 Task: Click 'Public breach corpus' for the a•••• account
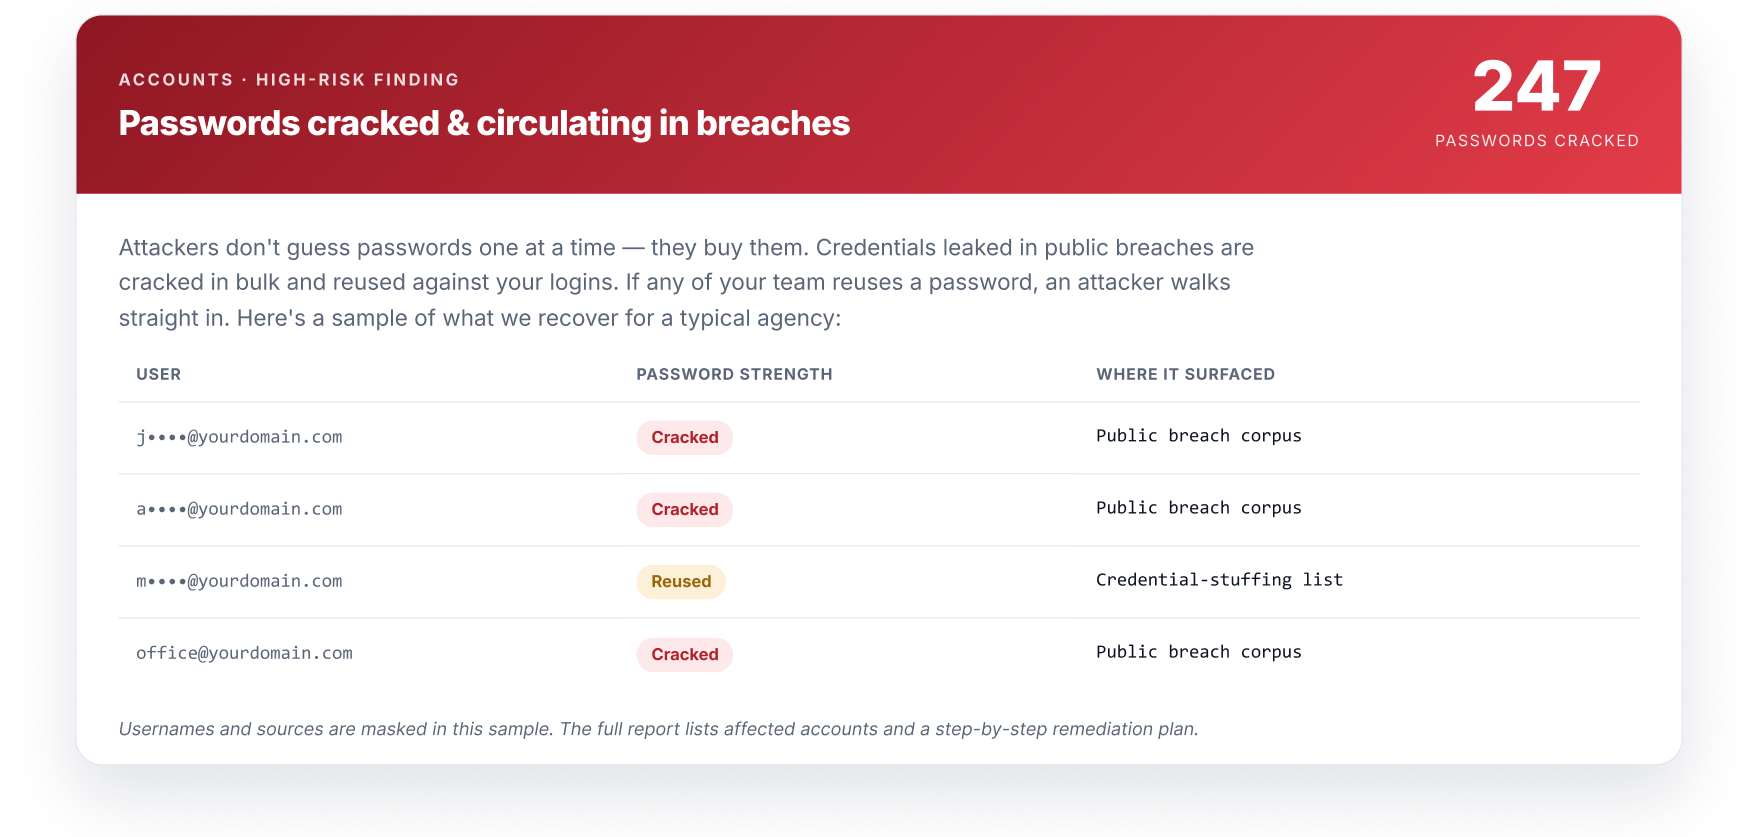(1199, 508)
